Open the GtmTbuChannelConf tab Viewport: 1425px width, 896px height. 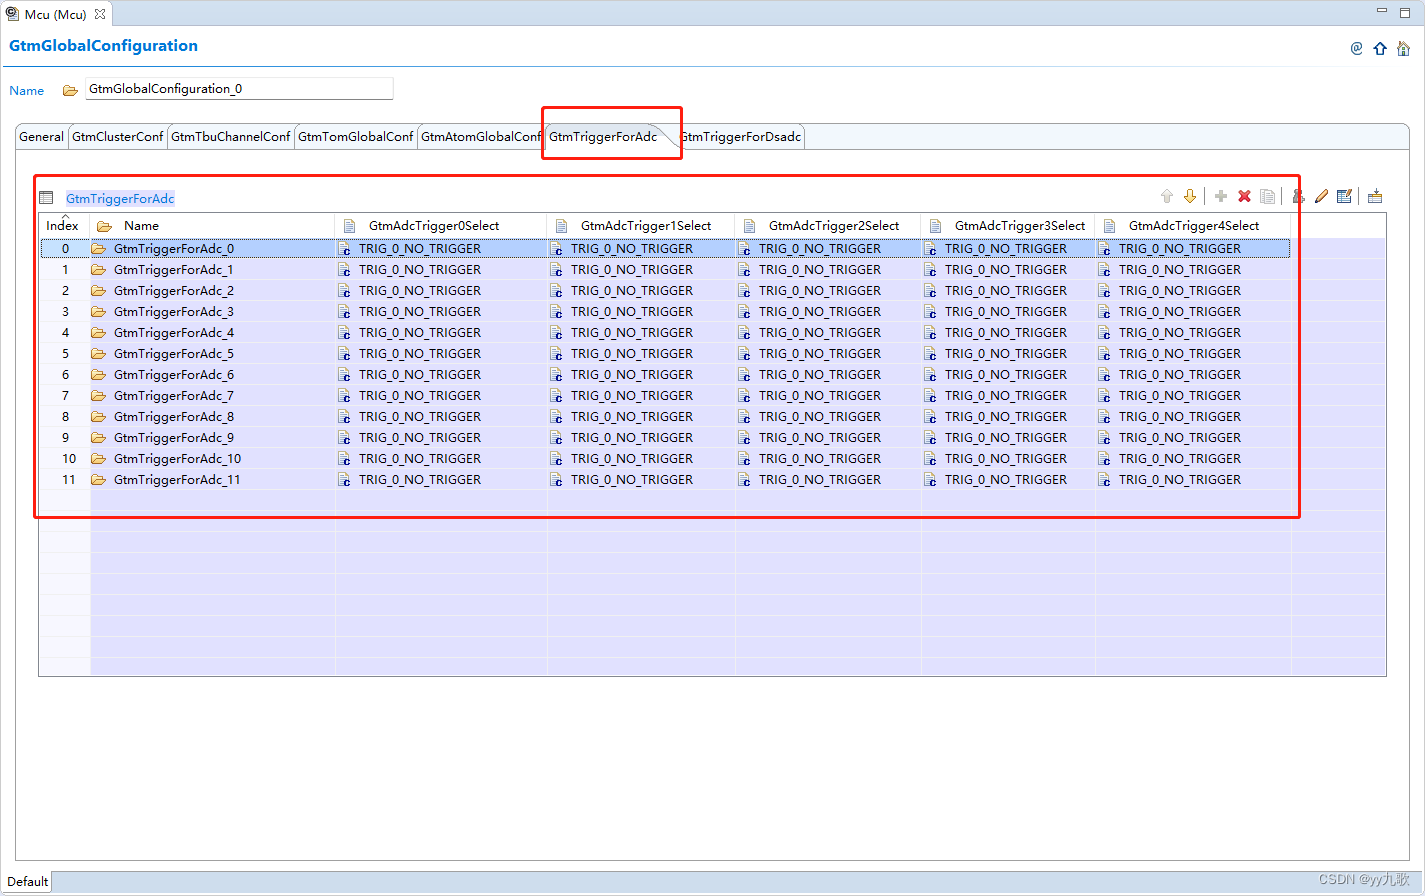coord(231,137)
